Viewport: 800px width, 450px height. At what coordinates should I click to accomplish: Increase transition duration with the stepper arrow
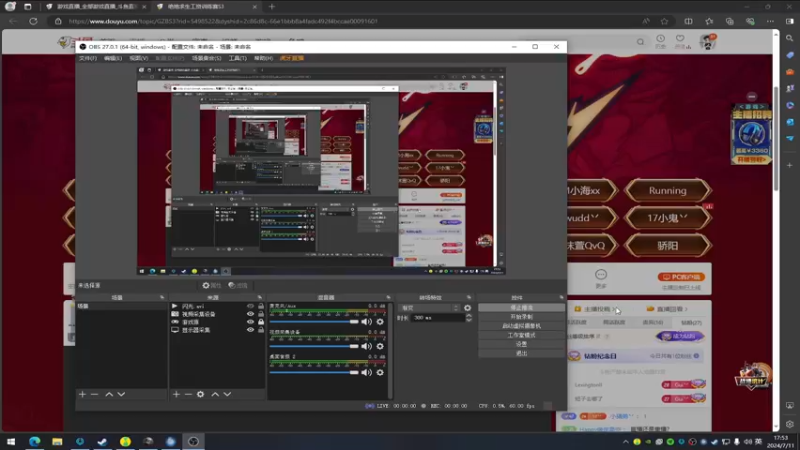tap(468, 315)
